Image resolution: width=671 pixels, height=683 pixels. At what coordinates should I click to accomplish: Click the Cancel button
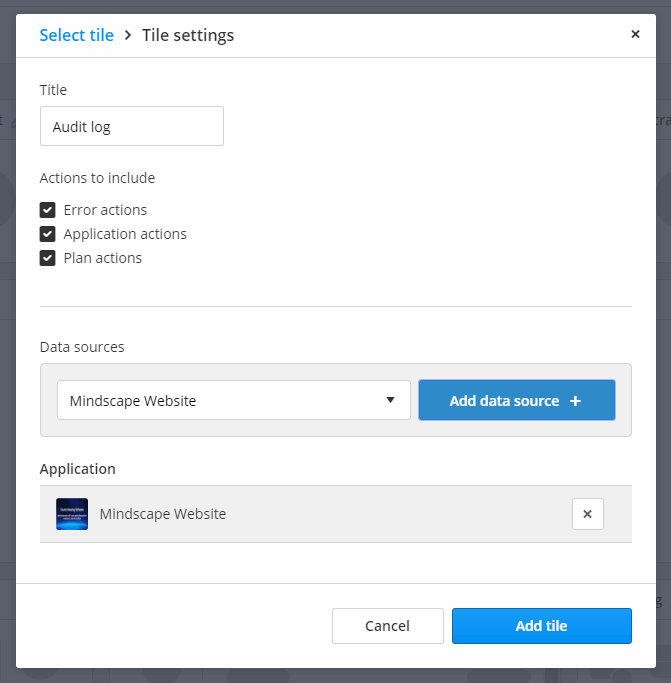click(387, 626)
